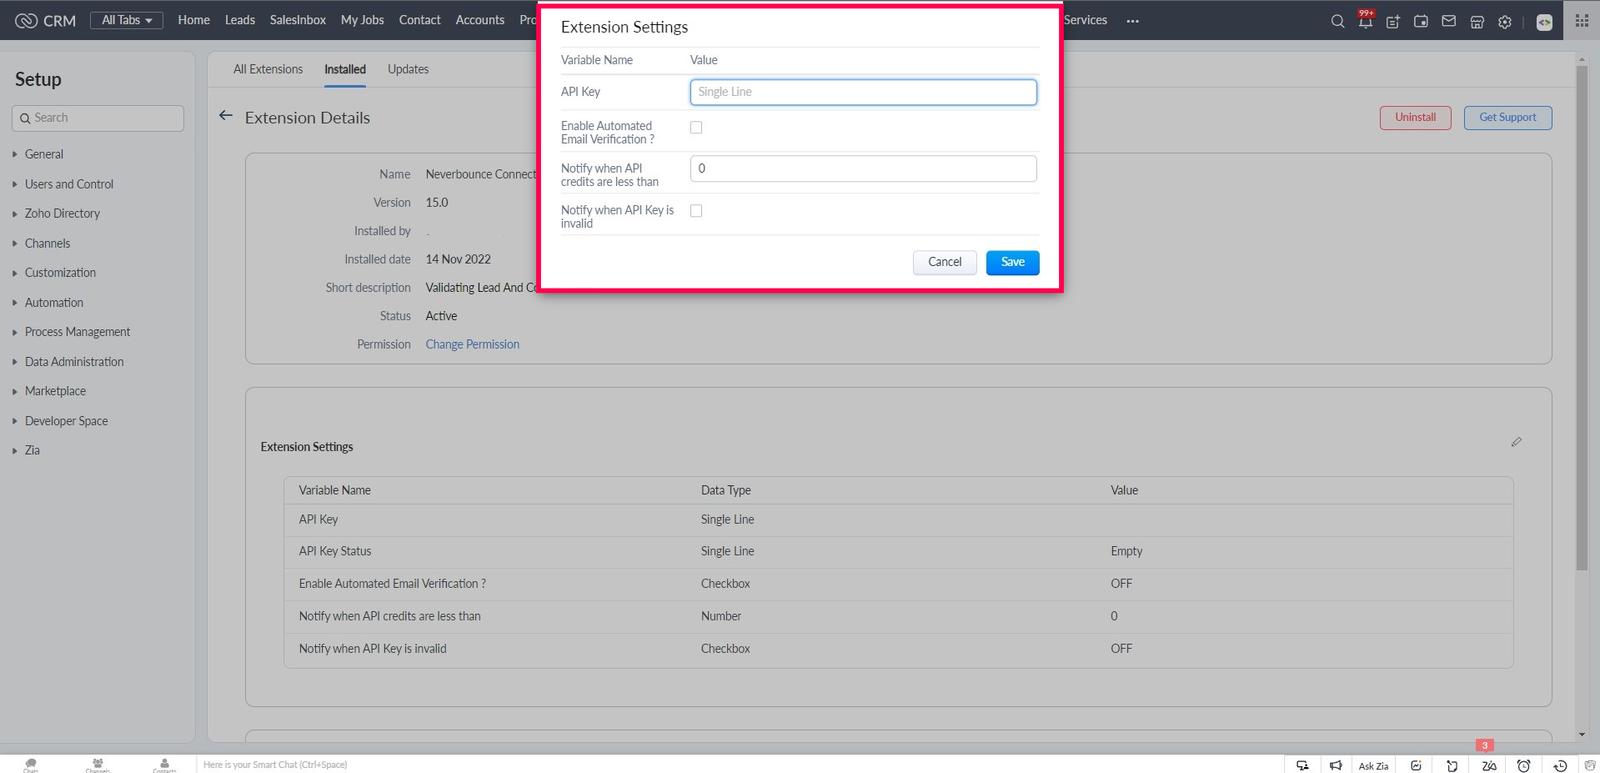The height and width of the screenshot is (773, 1600).
Task: Tick Enable Automated Email Verification checkbox
Action: tap(696, 128)
